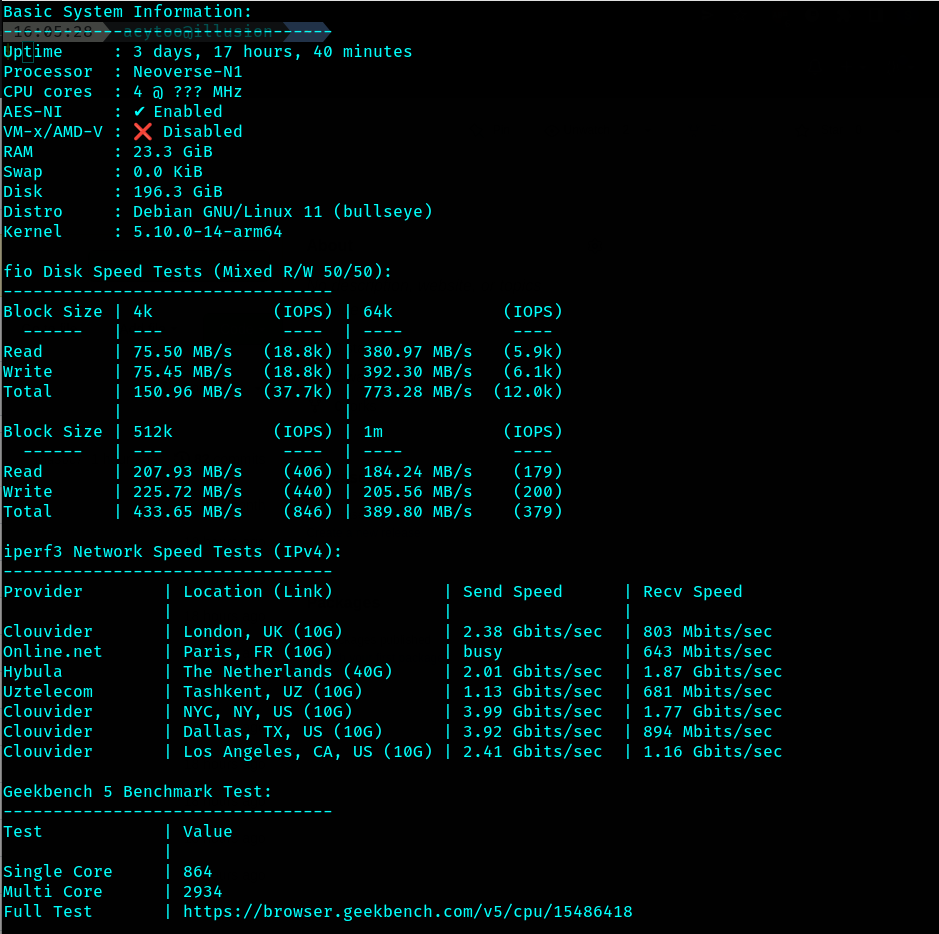
Task: Click the 'Recv Speed' column header
Action: coord(693,592)
